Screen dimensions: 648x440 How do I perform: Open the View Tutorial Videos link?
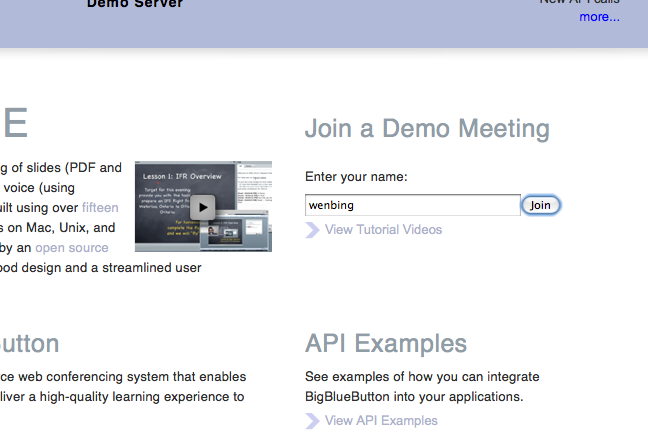[383, 229]
